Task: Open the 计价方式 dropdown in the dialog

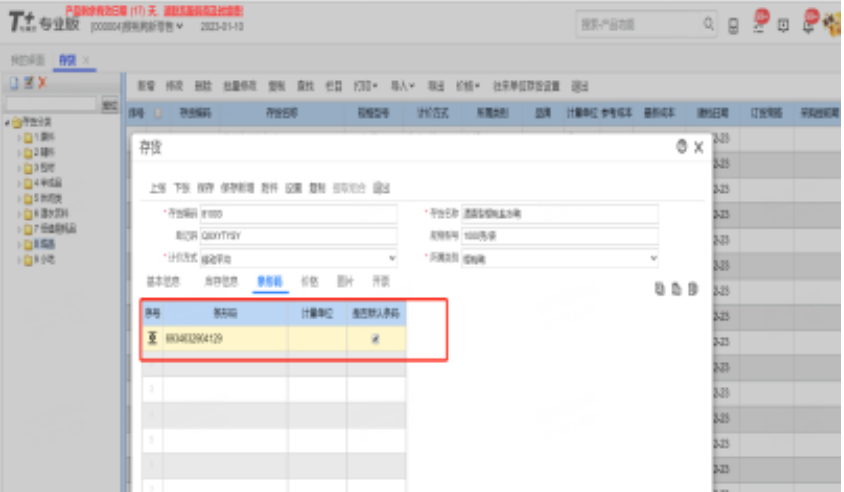Action: 390,258
